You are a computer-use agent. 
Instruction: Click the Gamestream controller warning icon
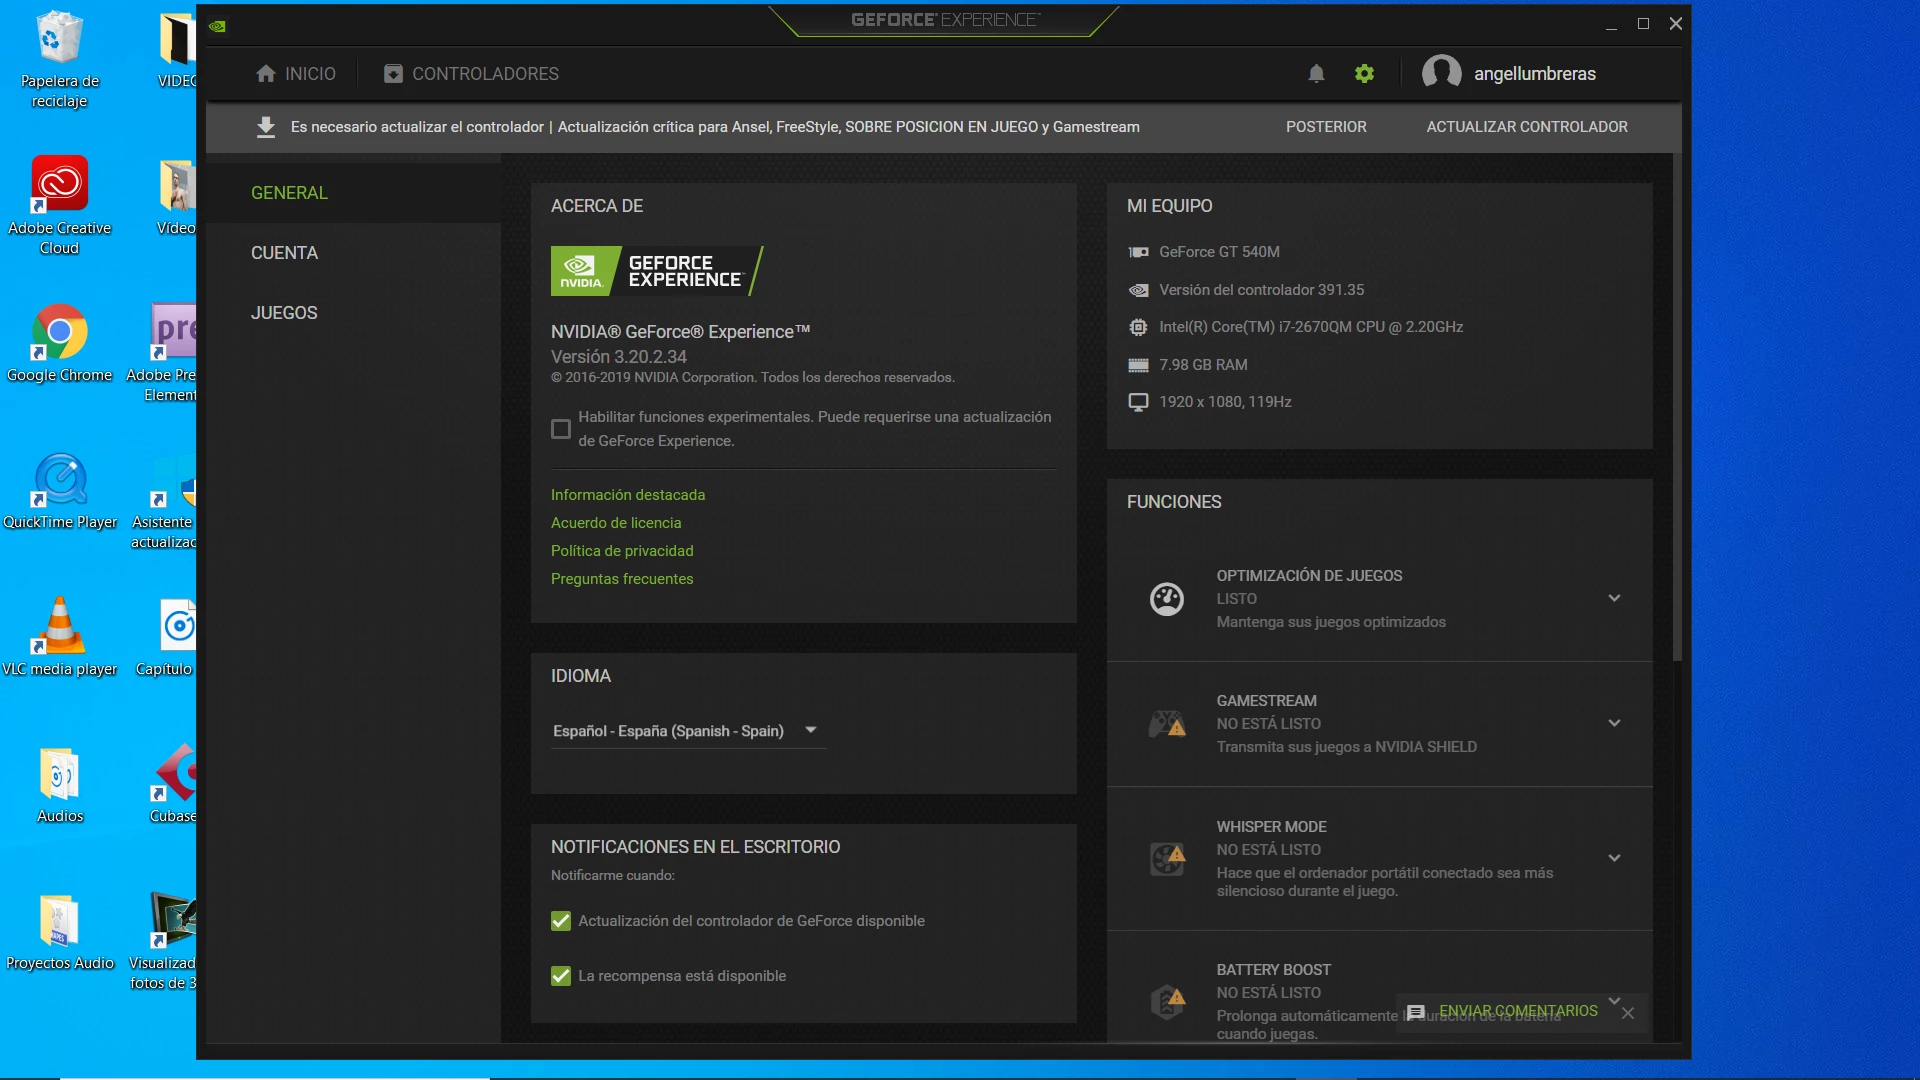[x=1166, y=723]
